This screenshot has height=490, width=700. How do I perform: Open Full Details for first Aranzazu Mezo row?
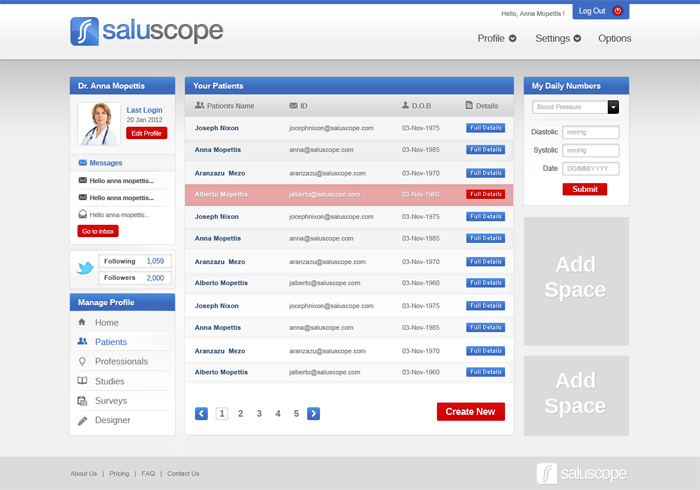tap(486, 173)
